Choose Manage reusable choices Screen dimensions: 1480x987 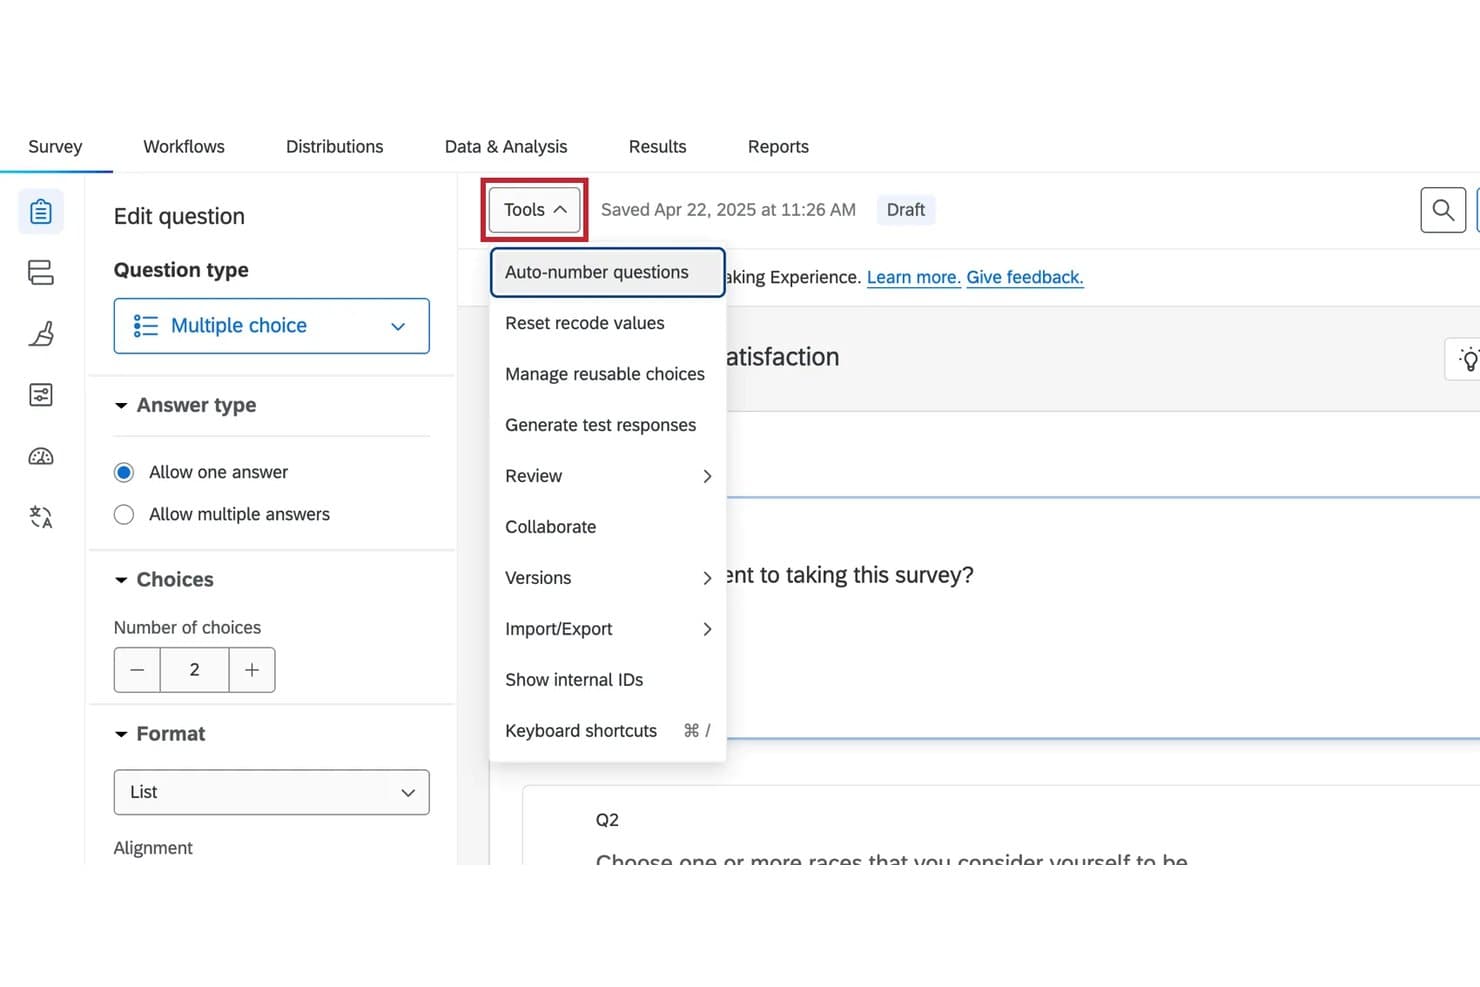coord(608,374)
